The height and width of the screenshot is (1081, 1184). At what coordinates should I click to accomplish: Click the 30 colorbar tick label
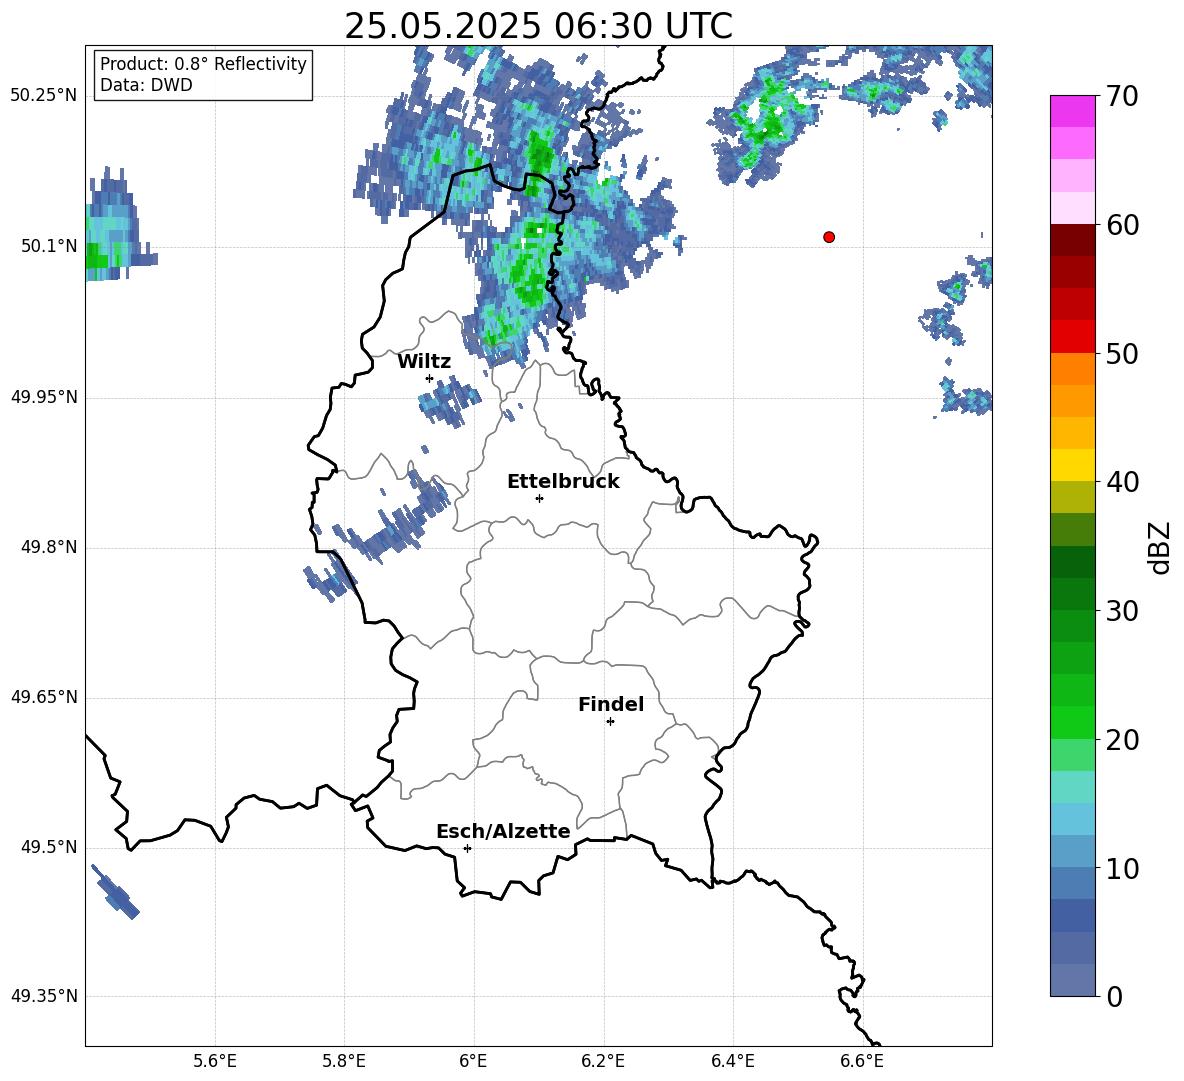coord(1122,611)
